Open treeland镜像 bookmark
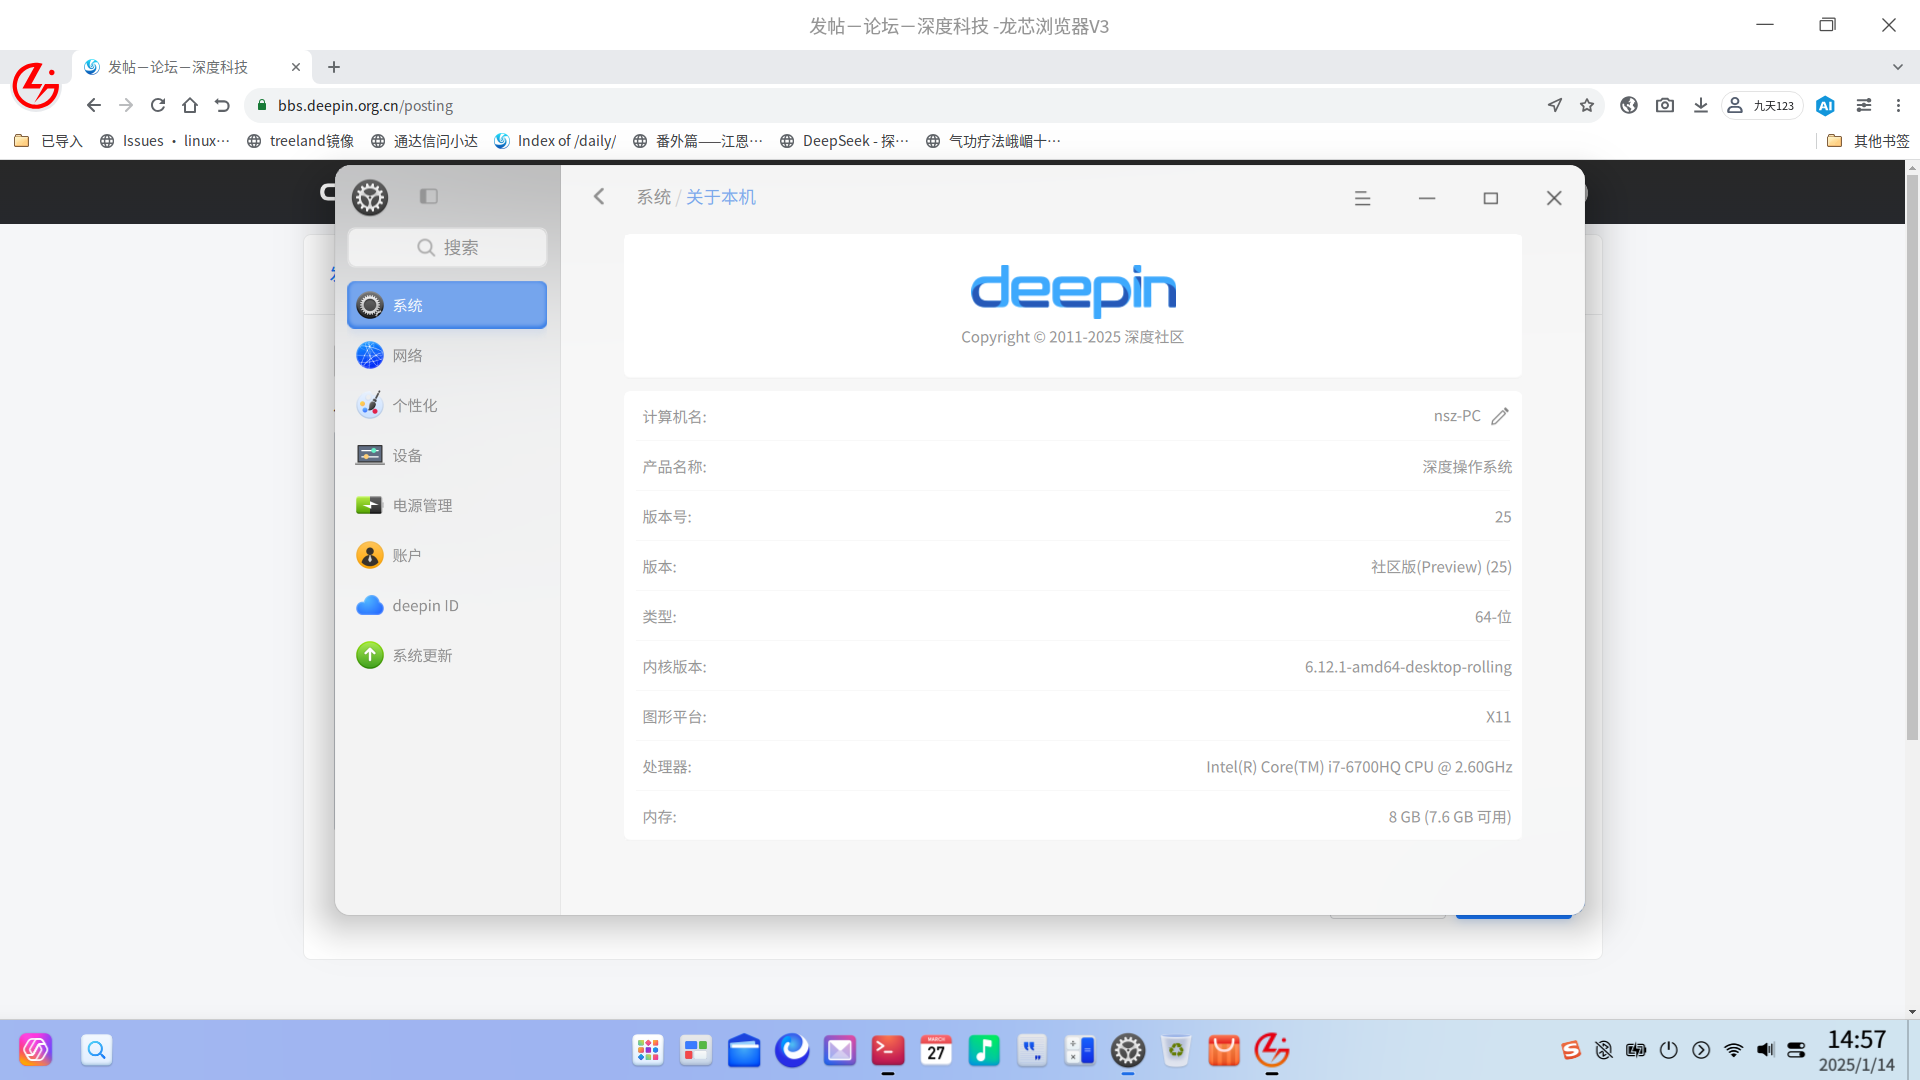The image size is (1920, 1080). click(300, 141)
